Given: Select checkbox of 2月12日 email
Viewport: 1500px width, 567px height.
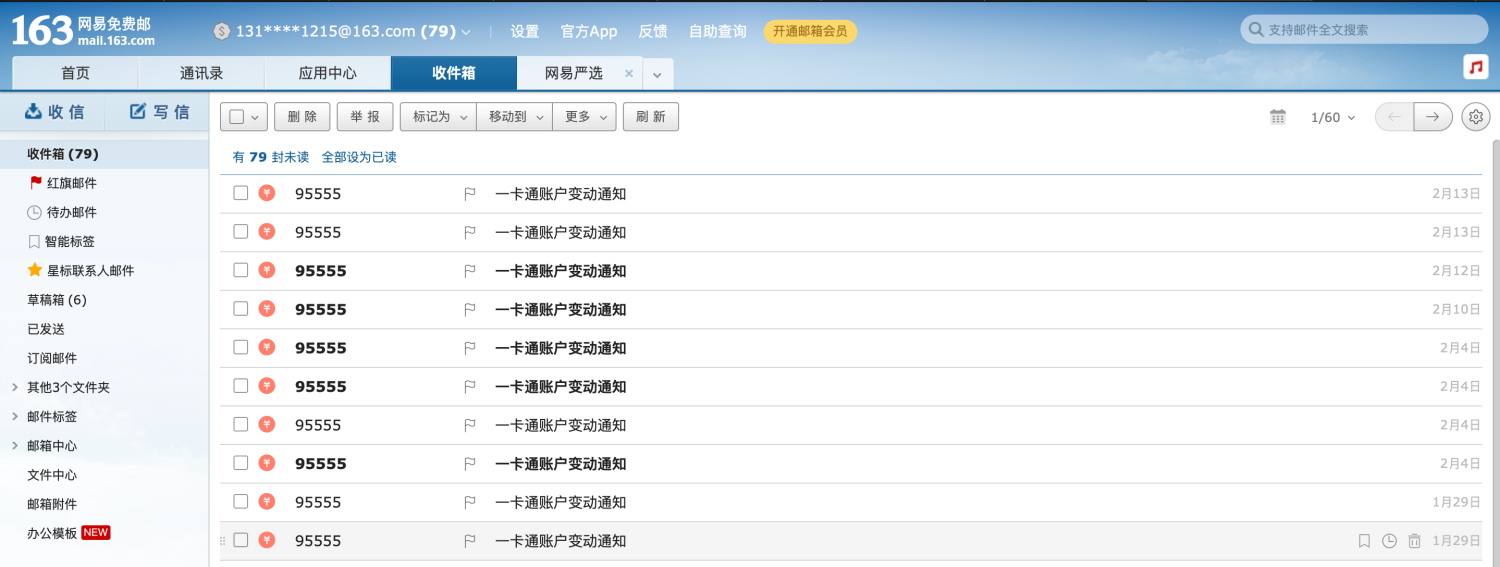Looking at the screenshot, I should click(240, 270).
